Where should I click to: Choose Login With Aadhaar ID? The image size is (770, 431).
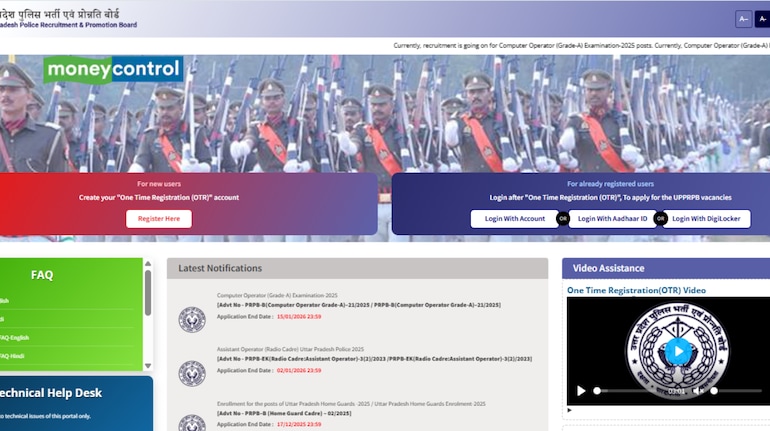[612, 218]
